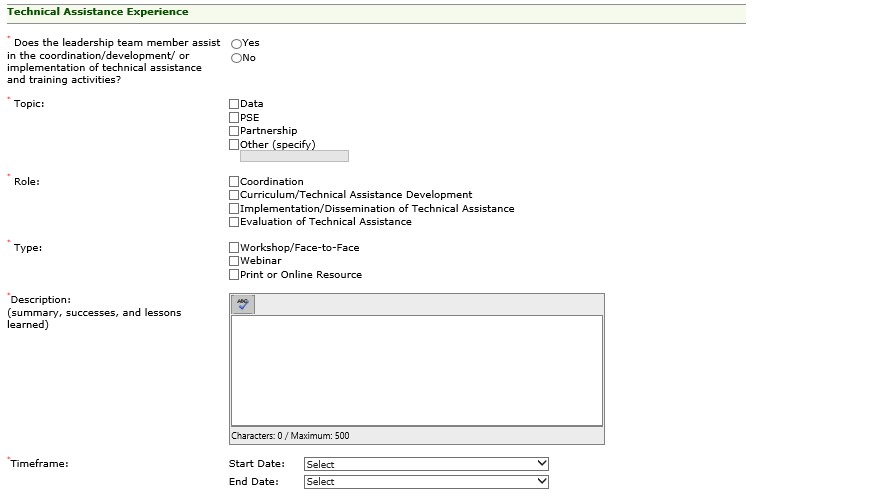The height and width of the screenshot is (497, 895).
Task: Check the Workshop/Face-to-Face type checkbox
Action: pyautogui.click(x=234, y=248)
